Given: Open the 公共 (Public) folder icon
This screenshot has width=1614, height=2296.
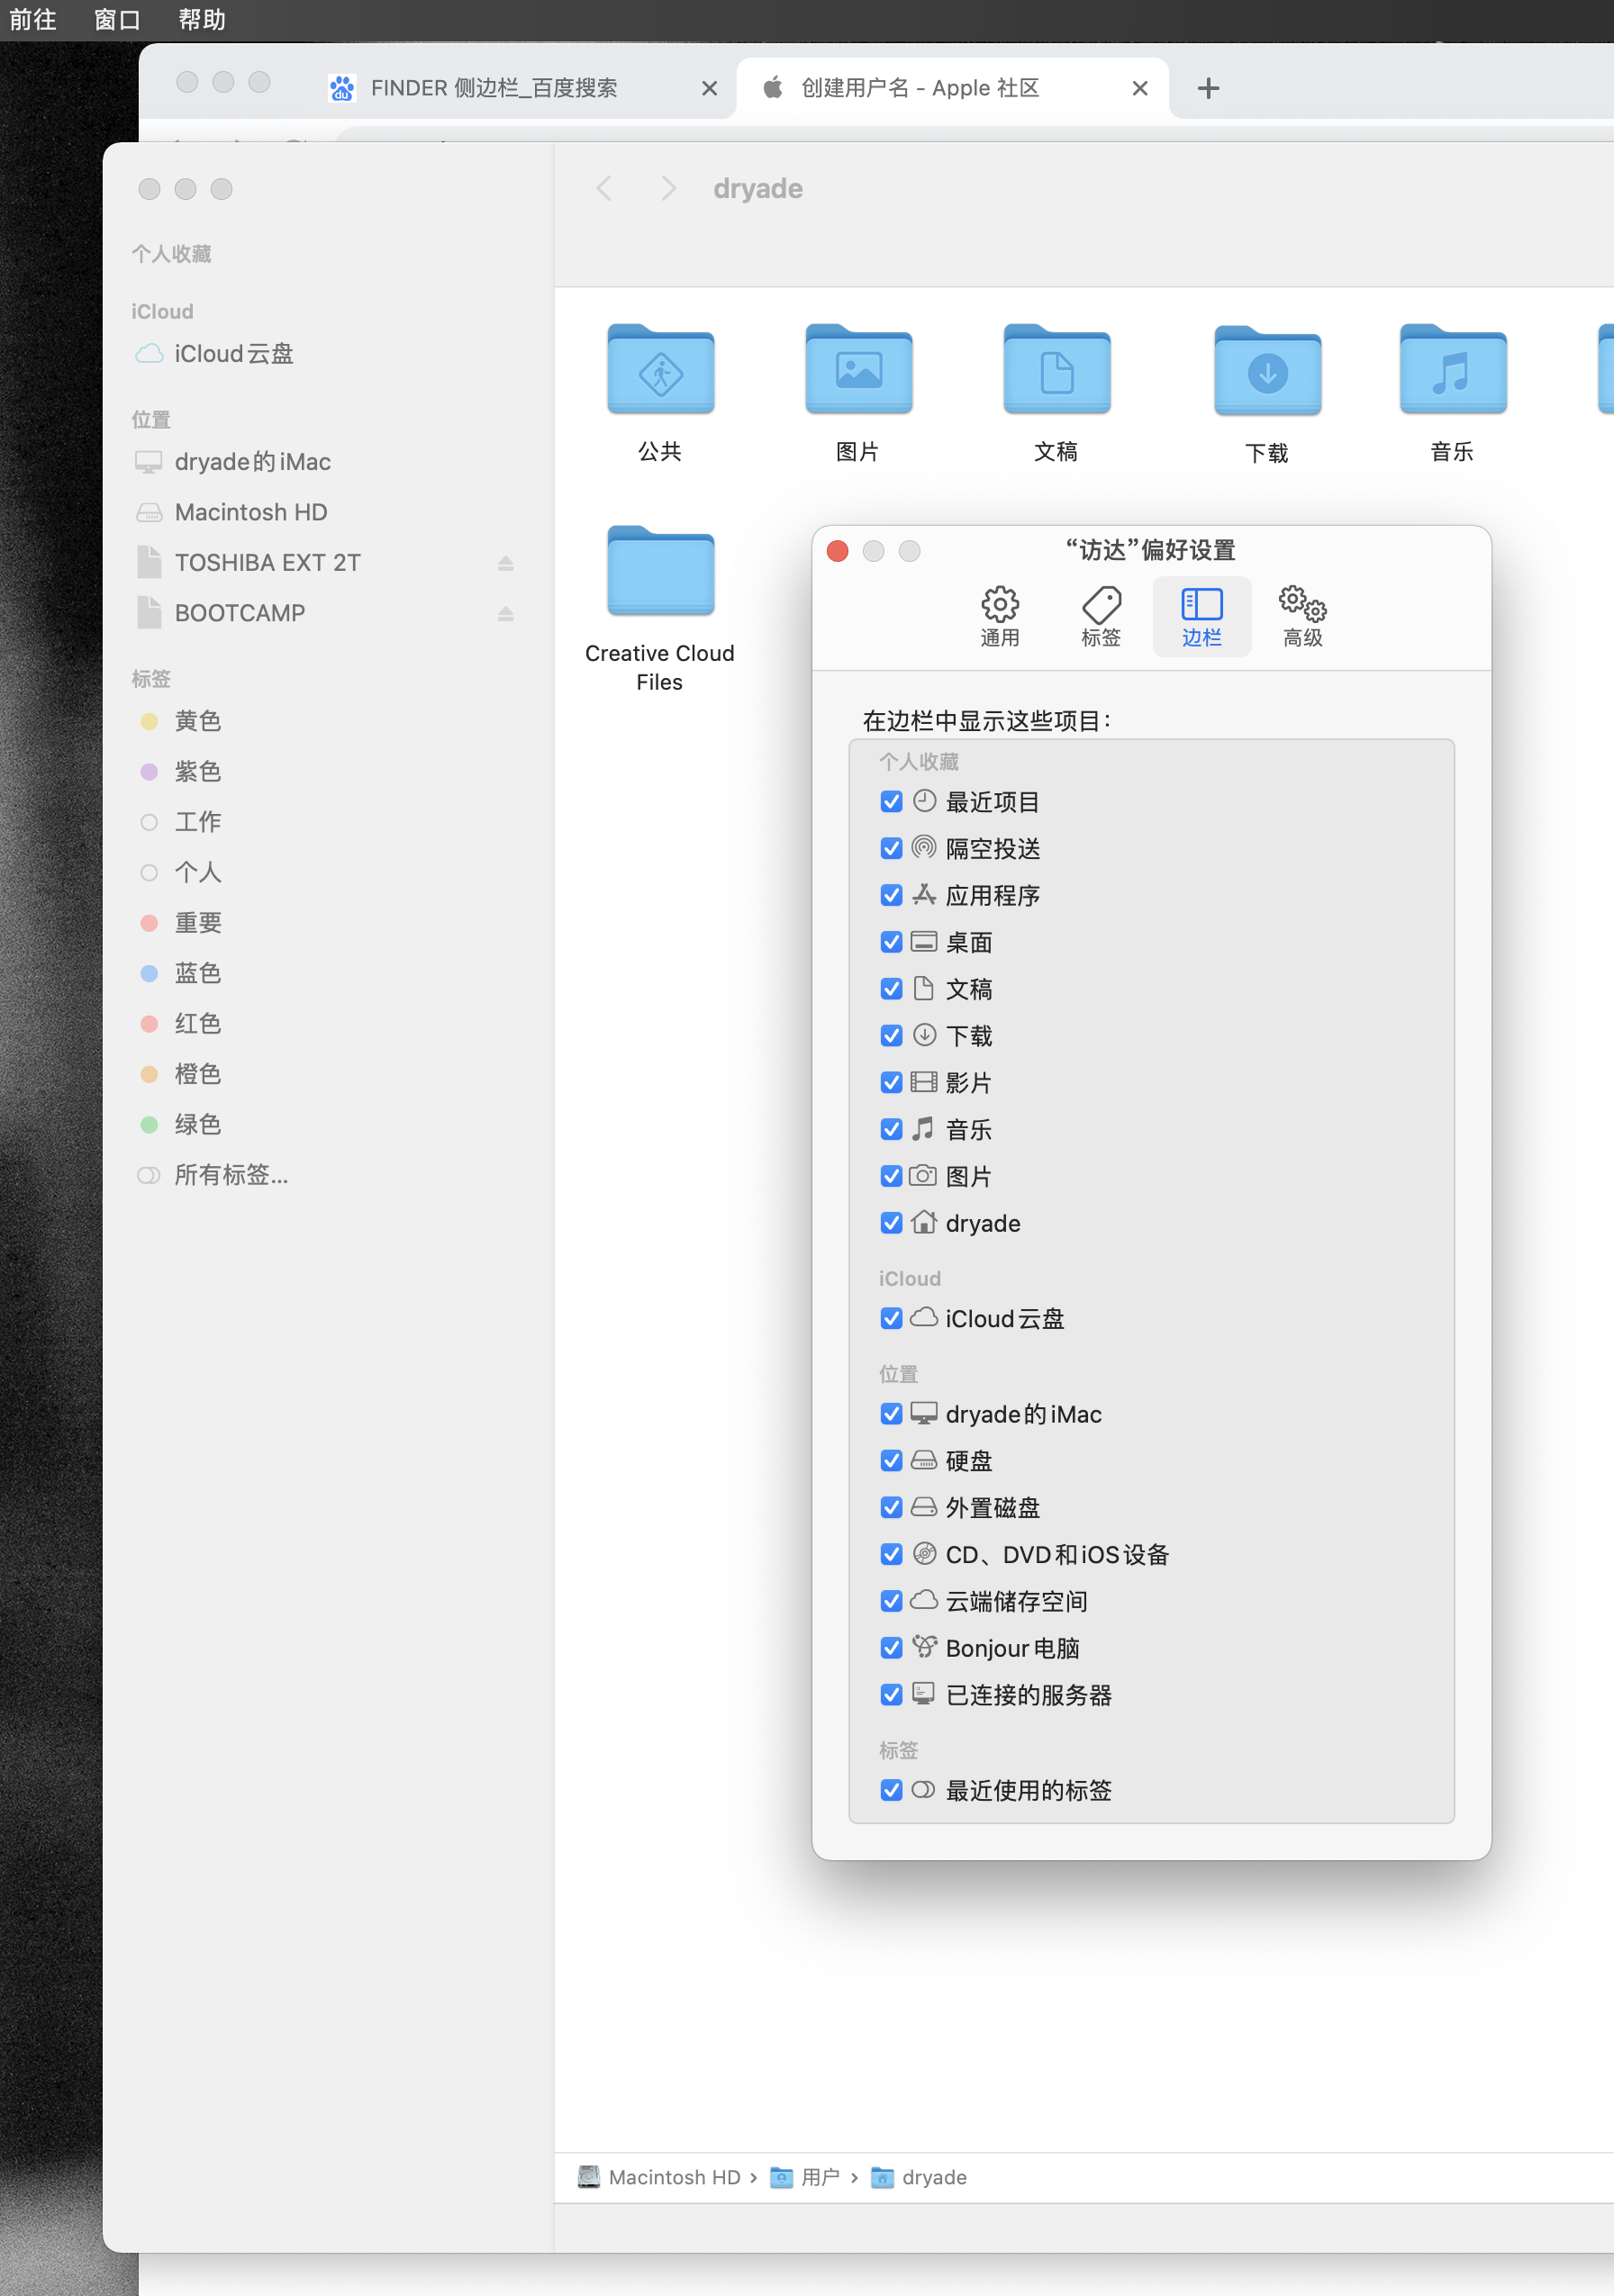Looking at the screenshot, I should point(660,370).
